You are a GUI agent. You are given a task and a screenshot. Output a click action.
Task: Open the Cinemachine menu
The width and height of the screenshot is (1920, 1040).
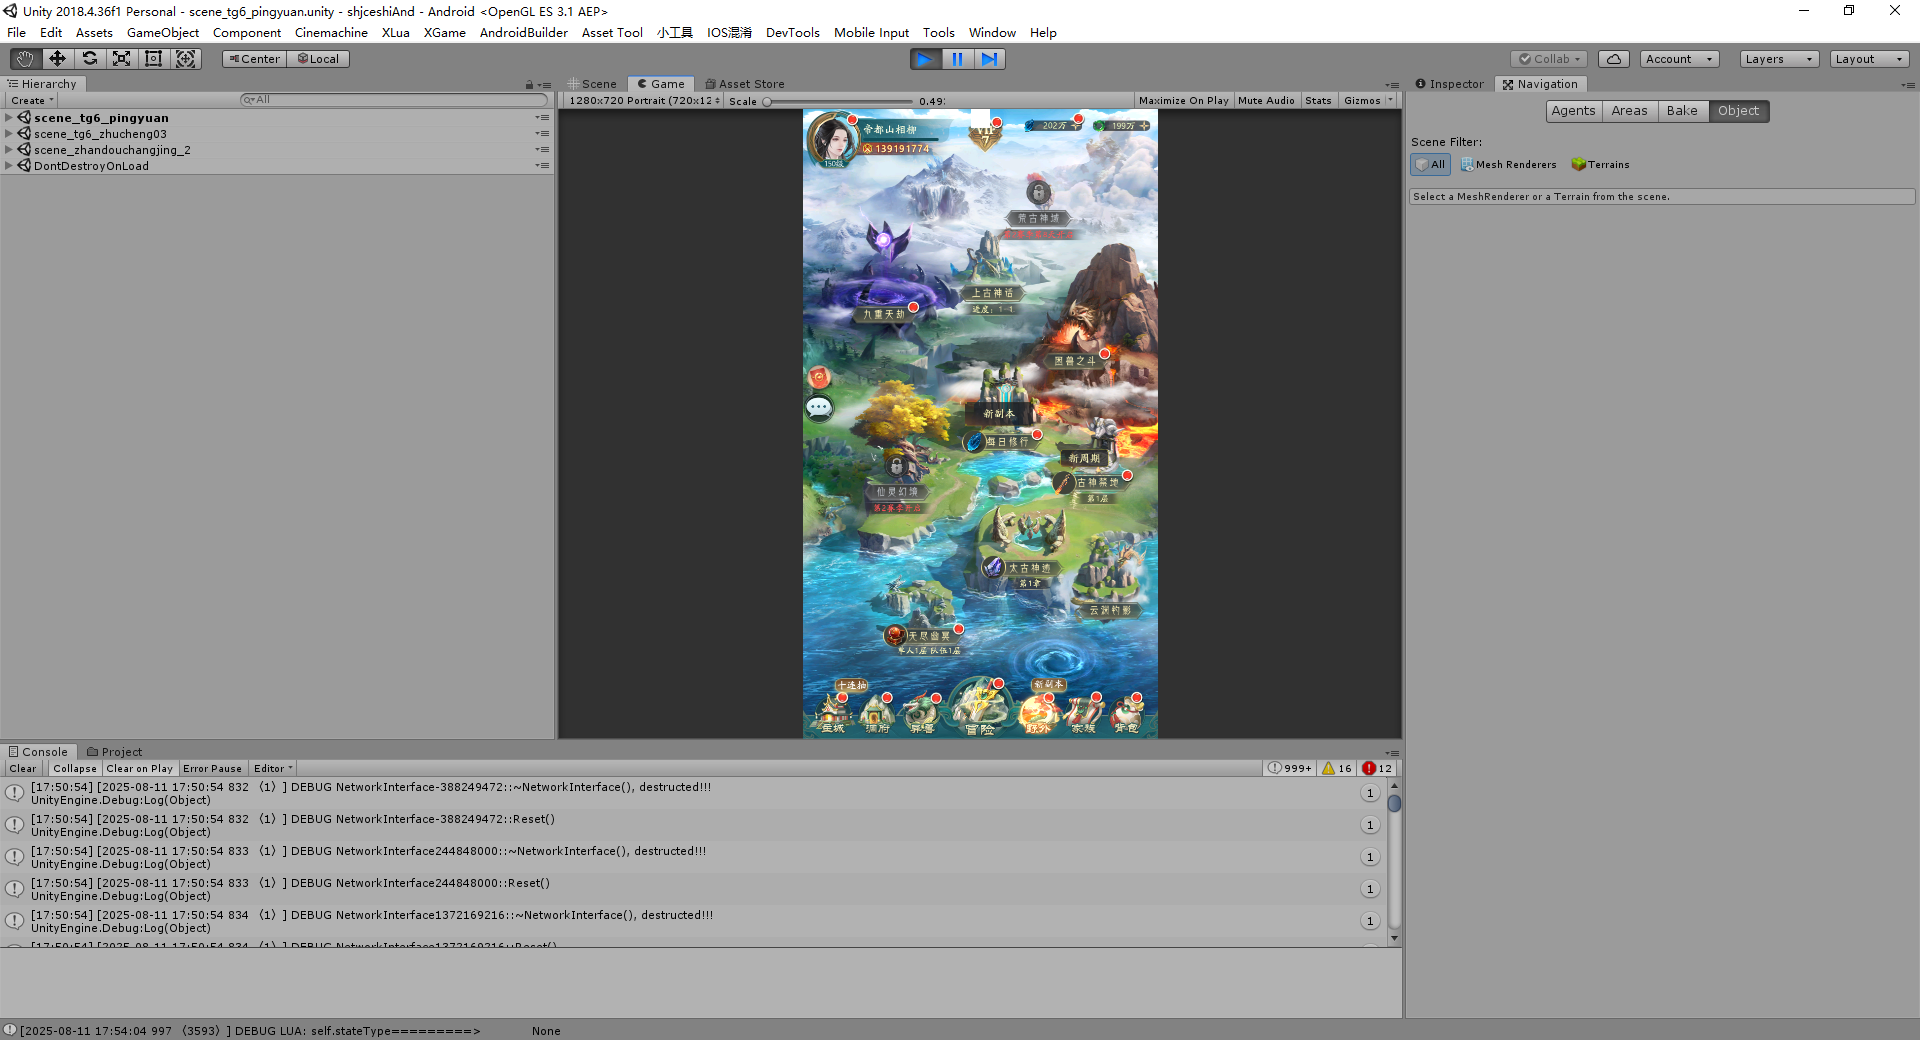[x=331, y=33]
